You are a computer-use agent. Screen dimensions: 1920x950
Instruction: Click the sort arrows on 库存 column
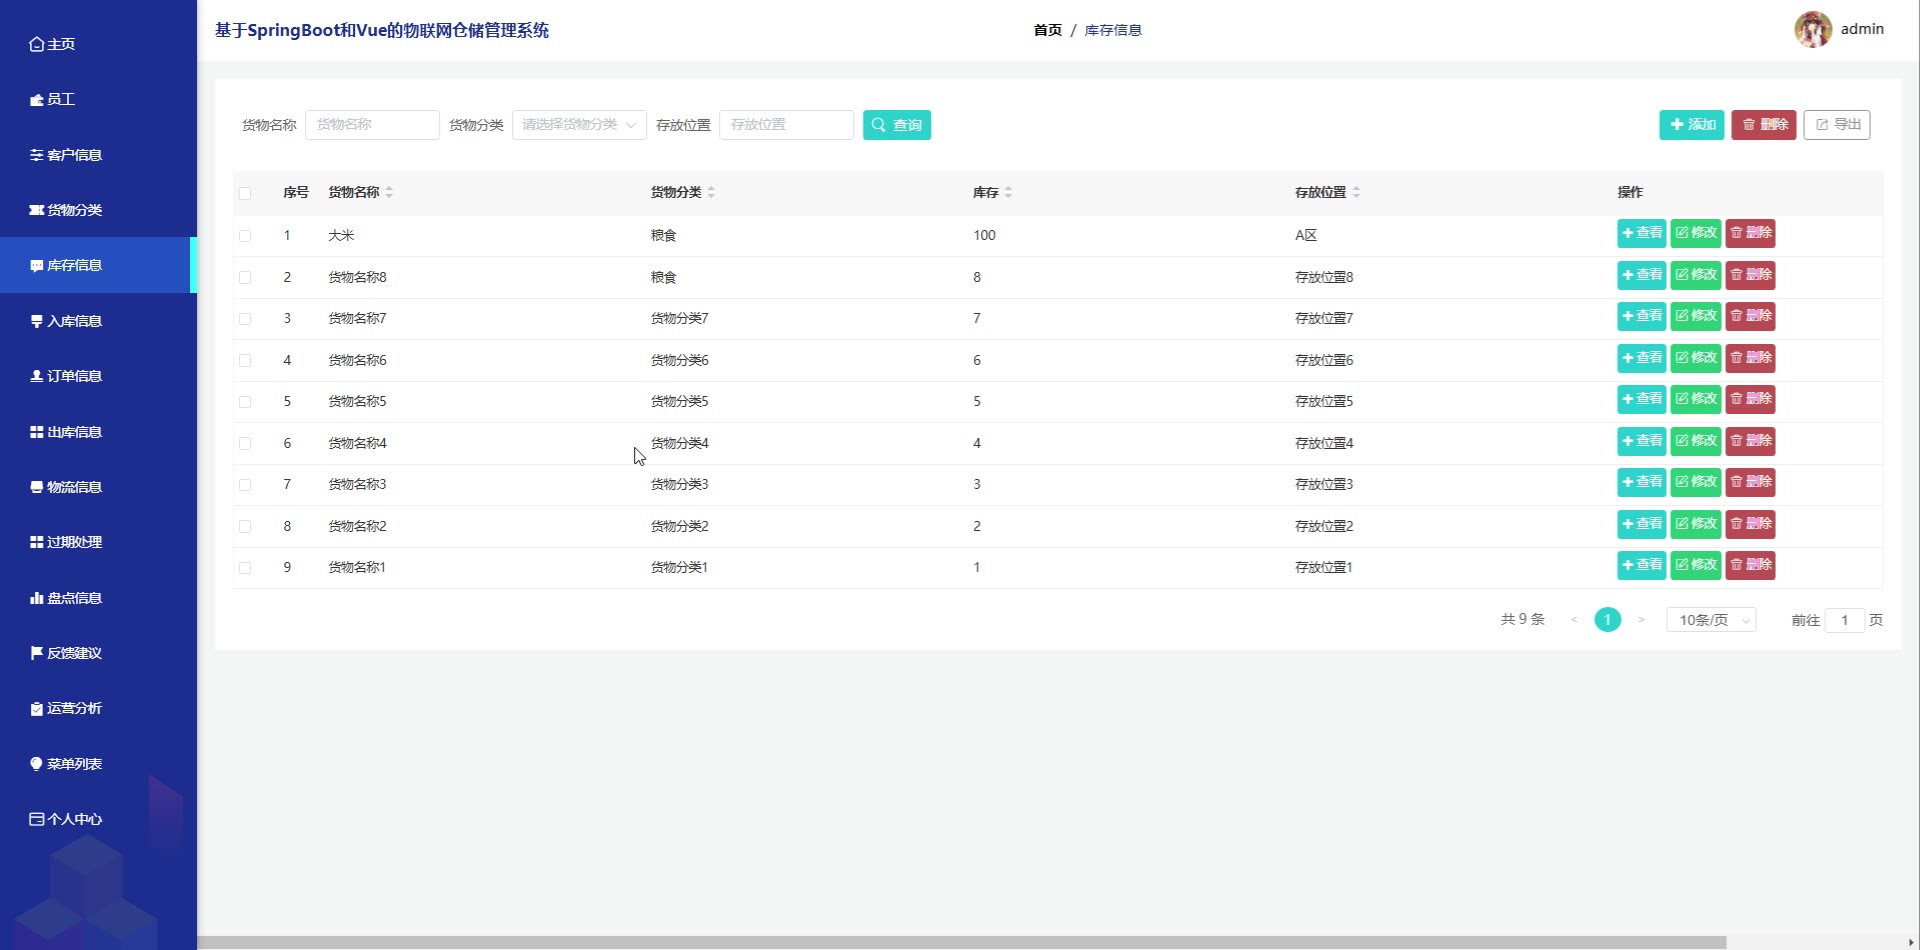(x=1008, y=192)
